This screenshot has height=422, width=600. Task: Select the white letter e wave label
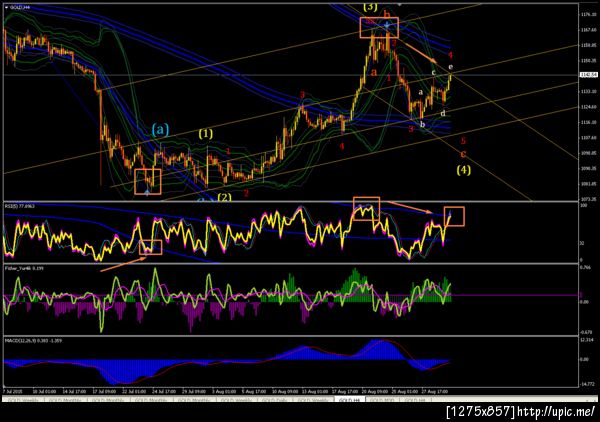tap(451, 67)
